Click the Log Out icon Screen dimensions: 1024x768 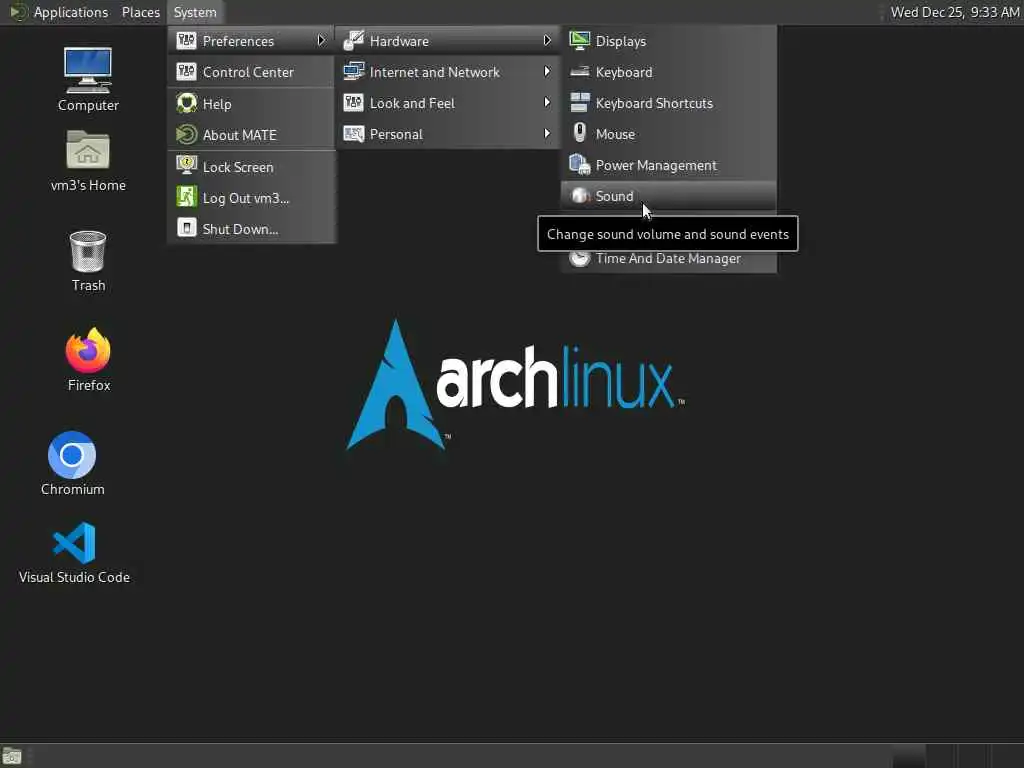click(x=186, y=197)
